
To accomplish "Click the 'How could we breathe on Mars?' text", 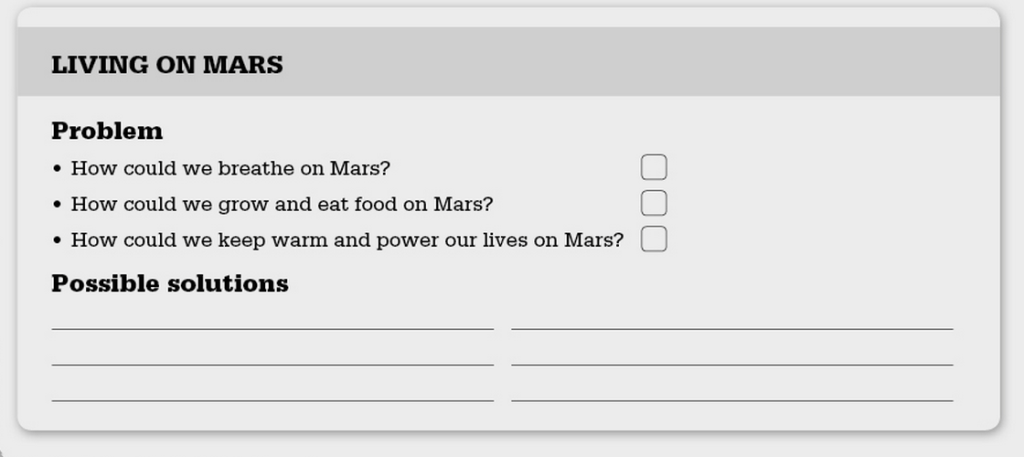I will point(230,168).
